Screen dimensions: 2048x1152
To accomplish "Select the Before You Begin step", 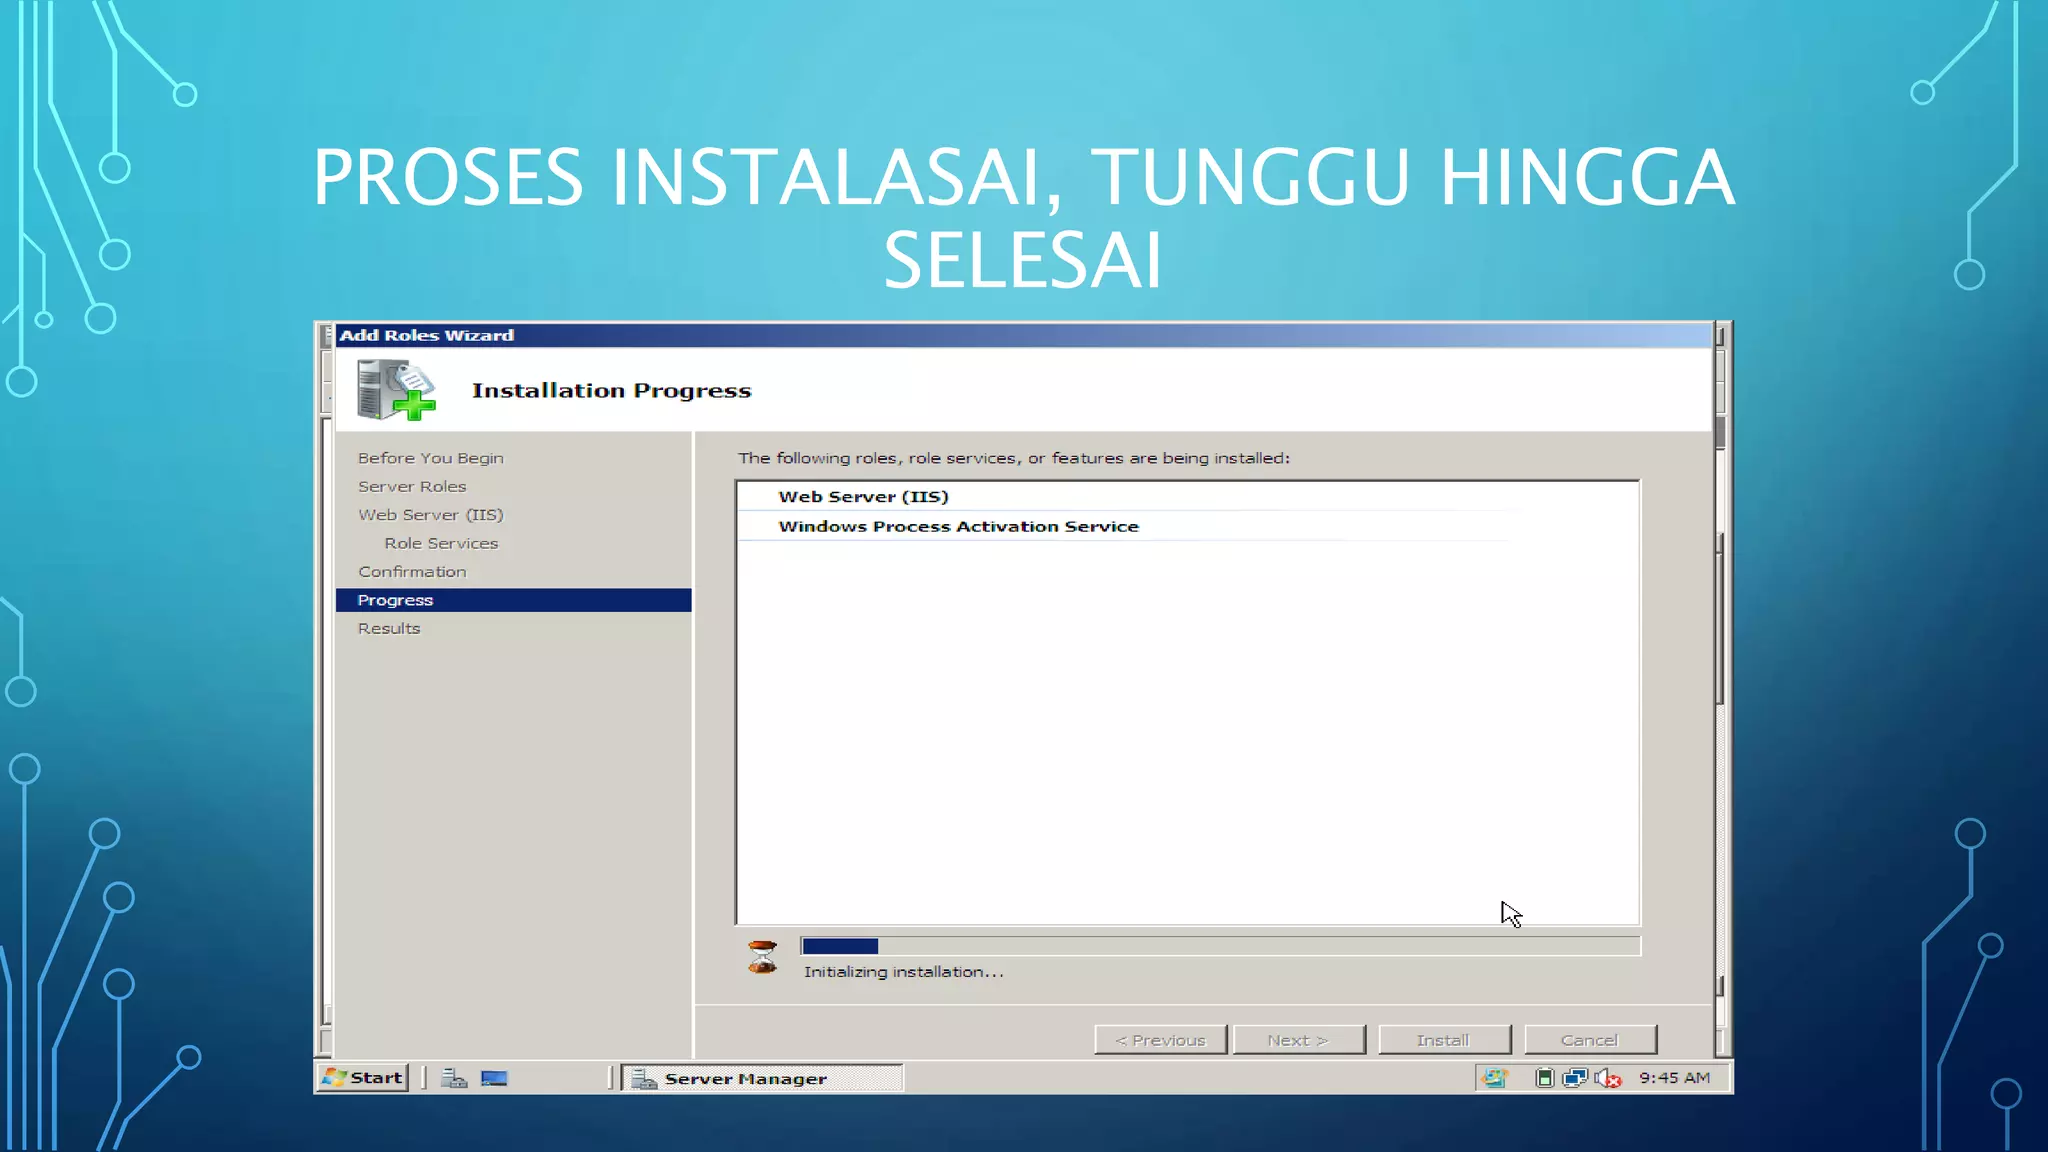I will click(x=431, y=458).
